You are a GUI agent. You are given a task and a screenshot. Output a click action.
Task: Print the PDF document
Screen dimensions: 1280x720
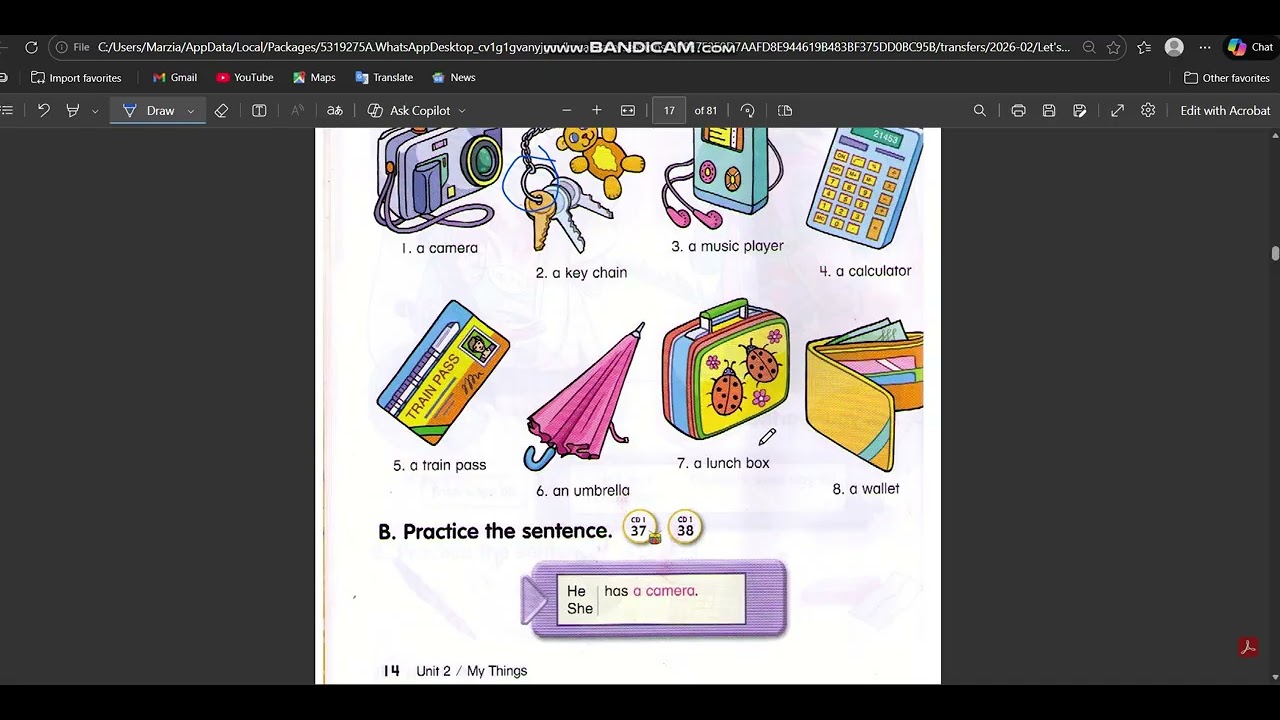click(x=1018, y=110)
